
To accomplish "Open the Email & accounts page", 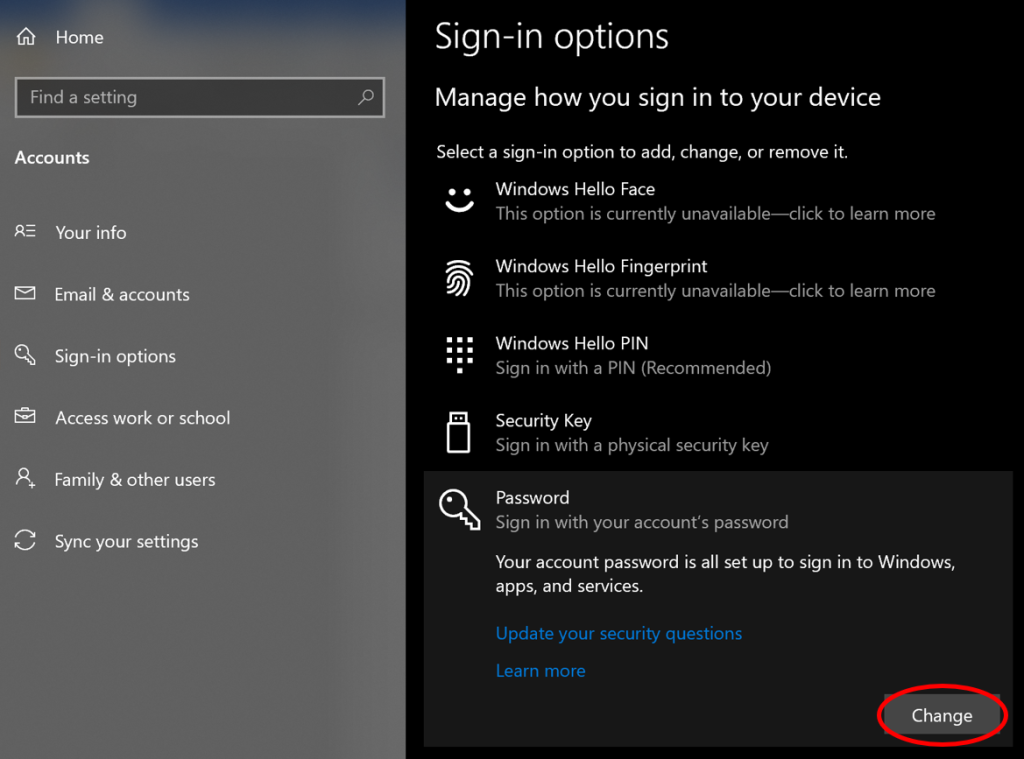I will [x=122, y=294].
